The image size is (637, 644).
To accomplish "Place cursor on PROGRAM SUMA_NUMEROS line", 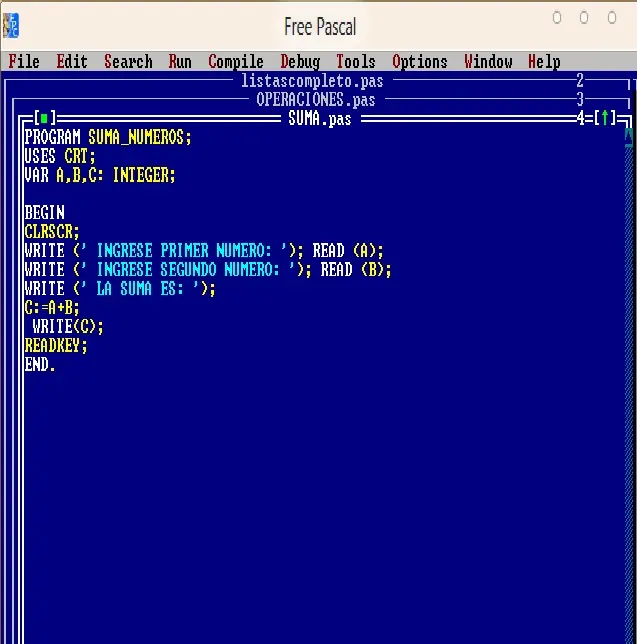I will tap(108, 137).
